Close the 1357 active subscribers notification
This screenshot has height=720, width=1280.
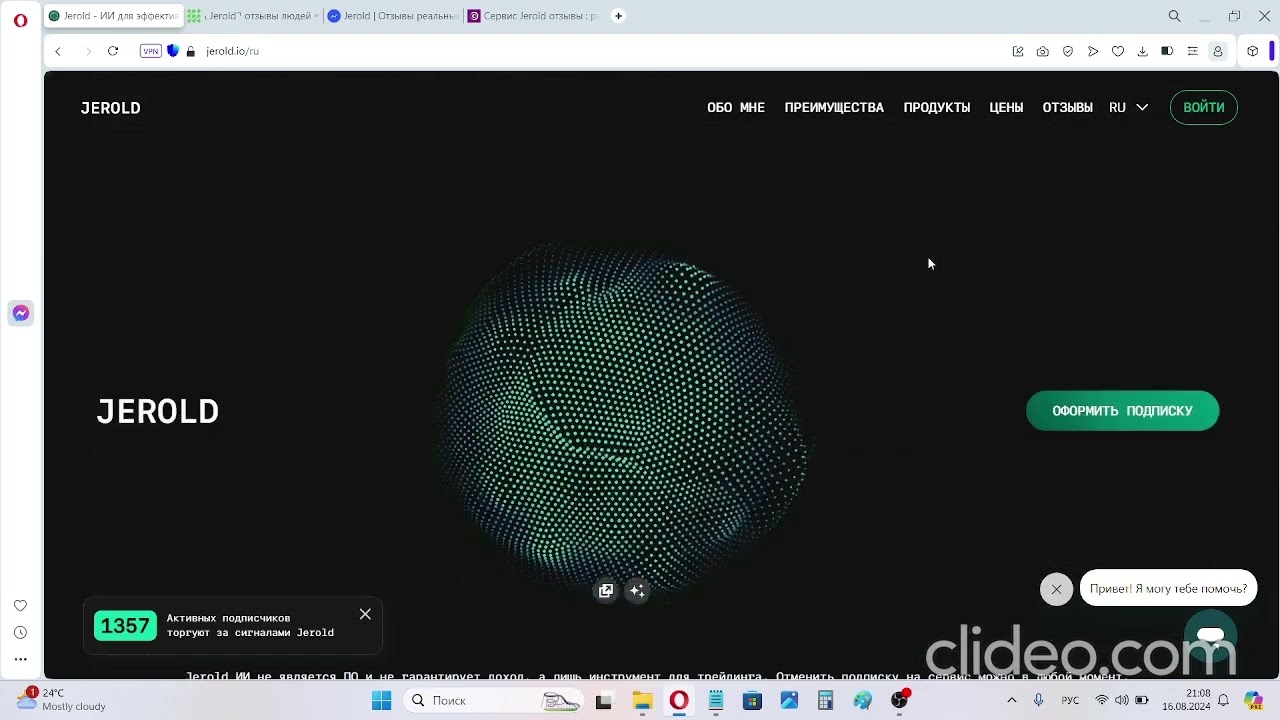pyautogui.click(x=365, y=614)
